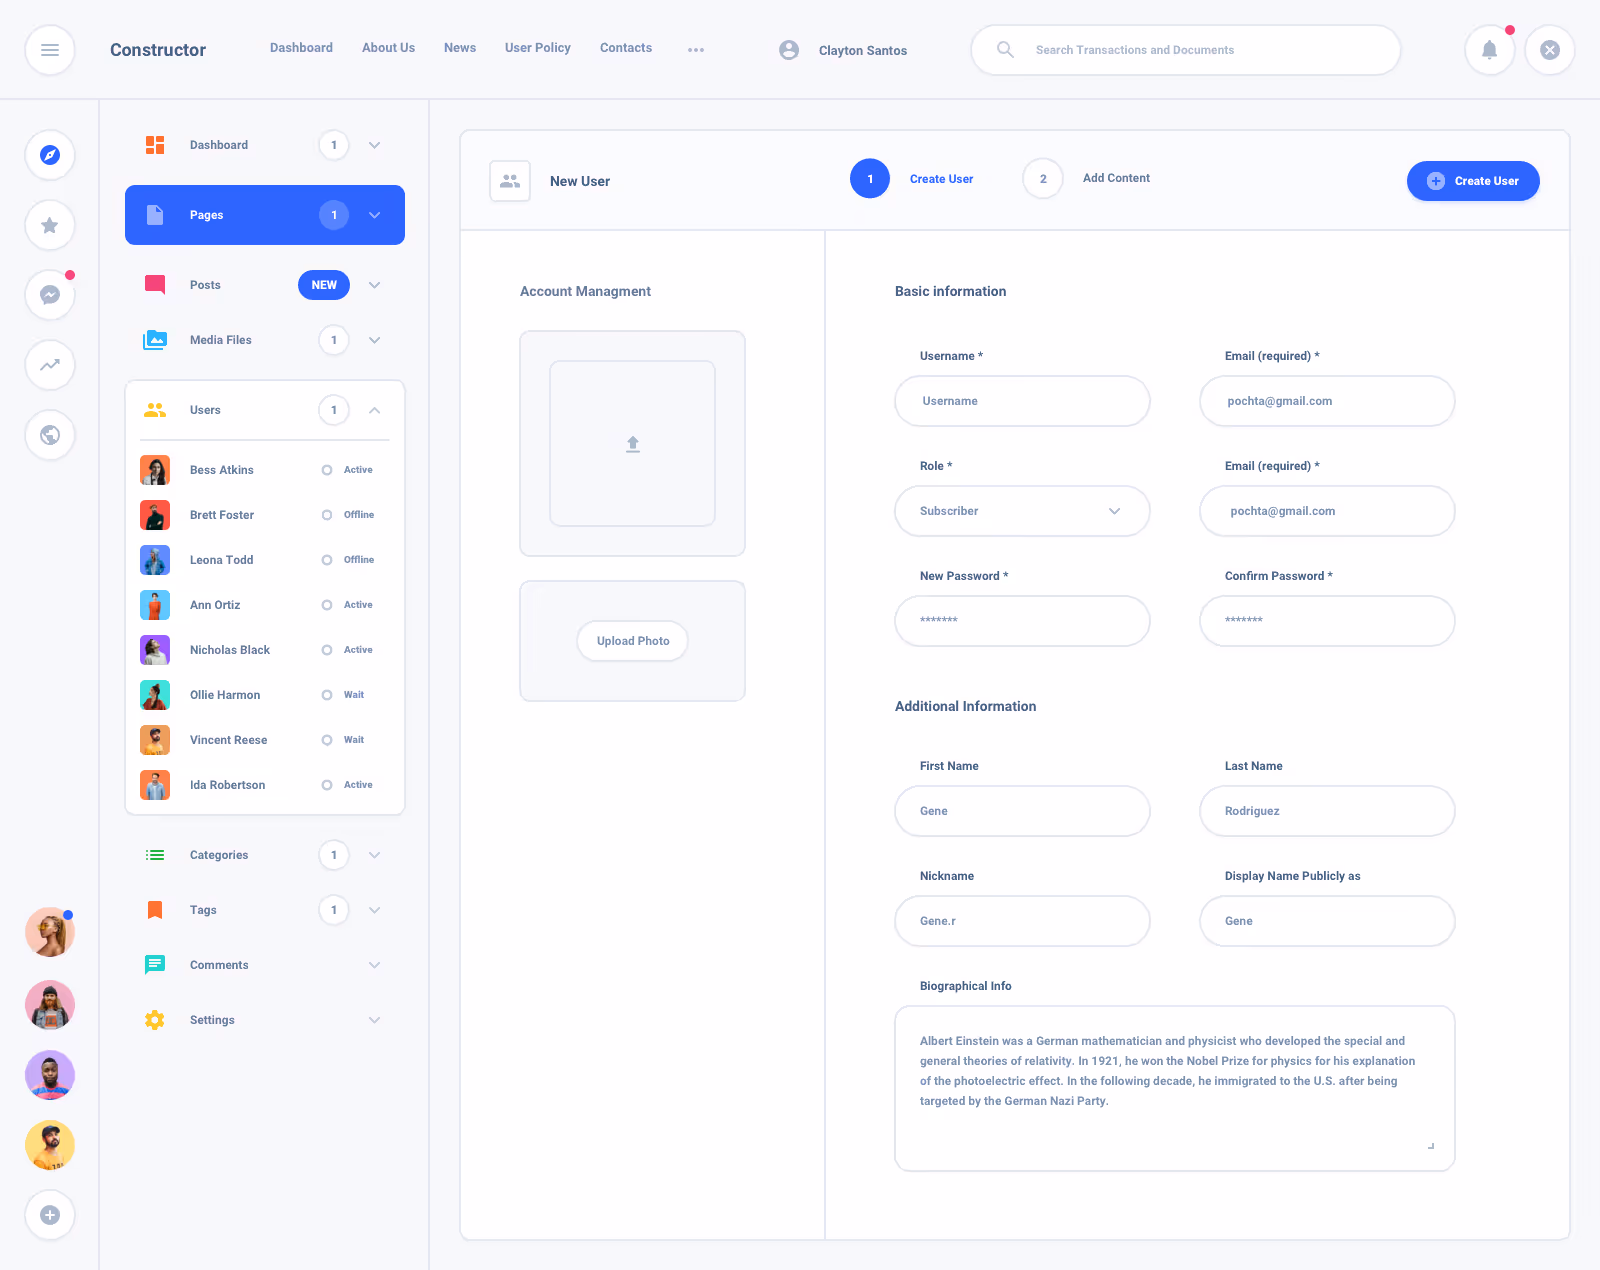Go to step 2 Add Content
This screenshot has width=1600, height=1270.
[1087, 179]
